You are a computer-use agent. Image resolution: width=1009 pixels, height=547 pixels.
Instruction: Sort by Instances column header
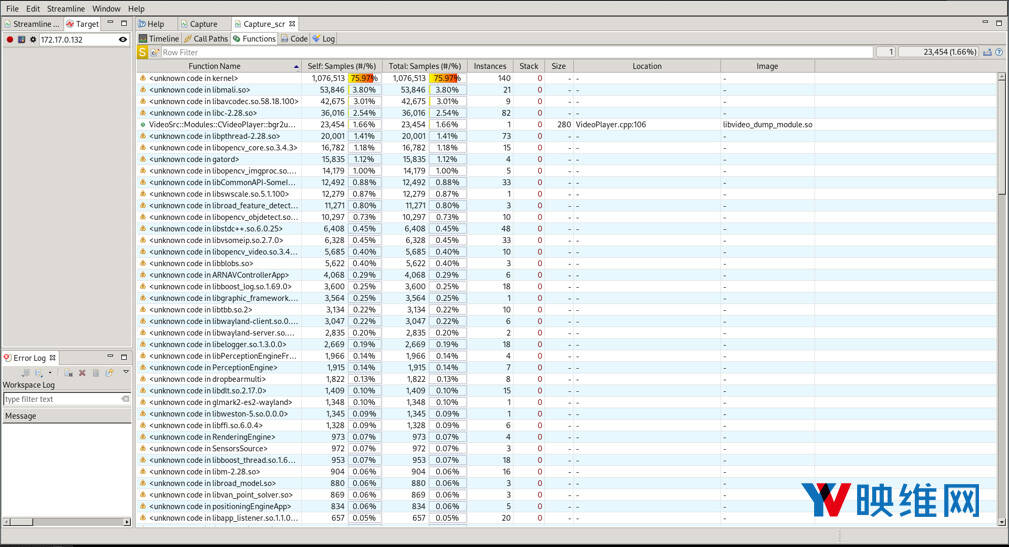(x=489, y=66)
